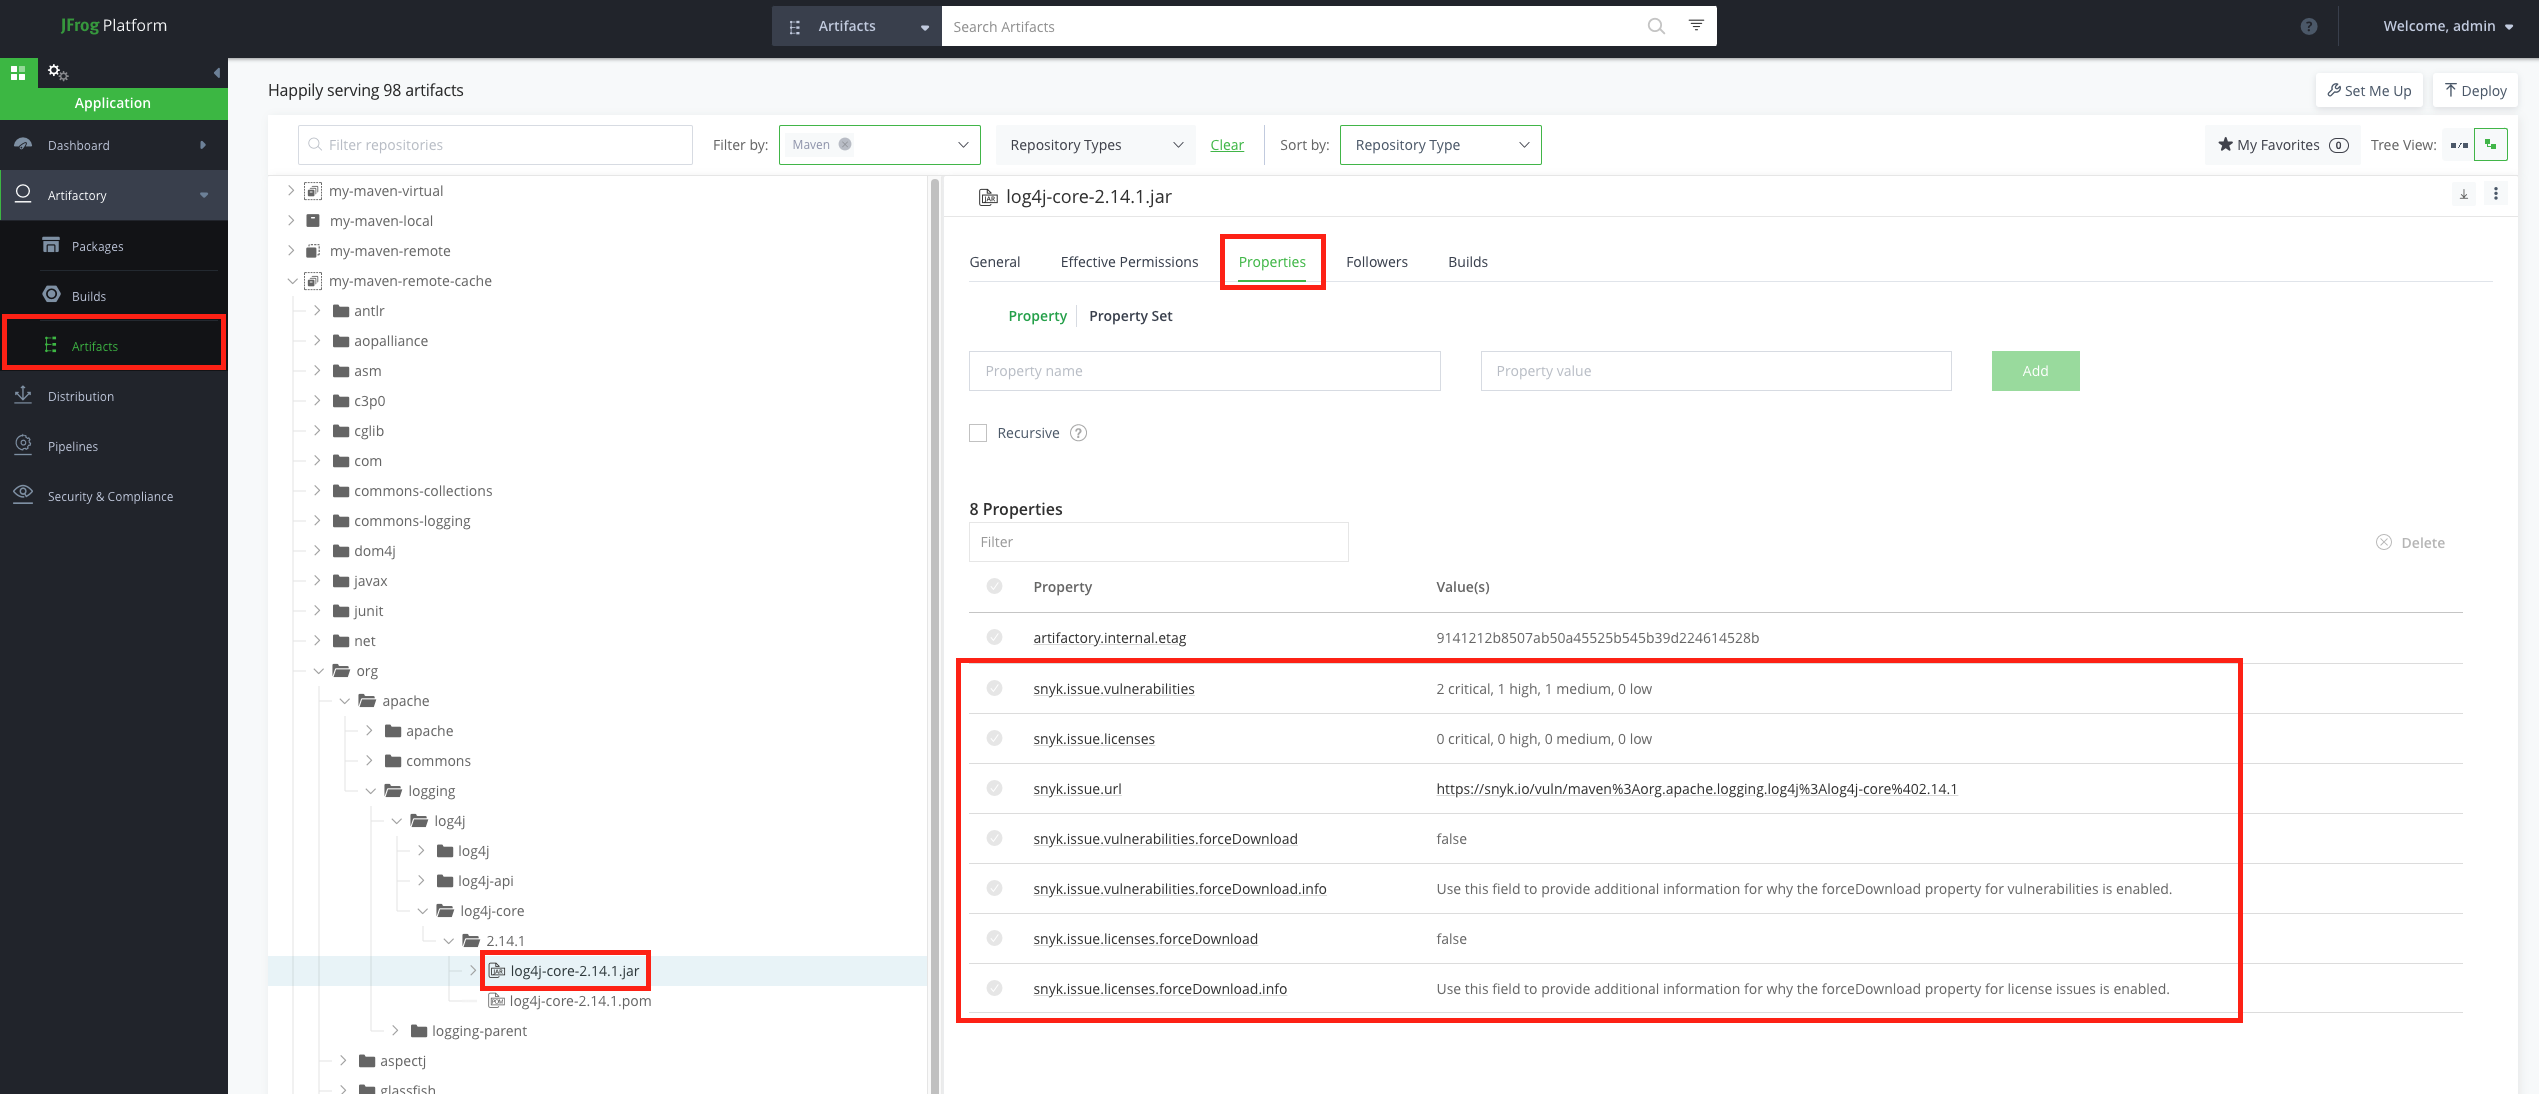2539x1094 pixels.
Task: Remove the Maven filter tag
Action: (x=845, y=144)
